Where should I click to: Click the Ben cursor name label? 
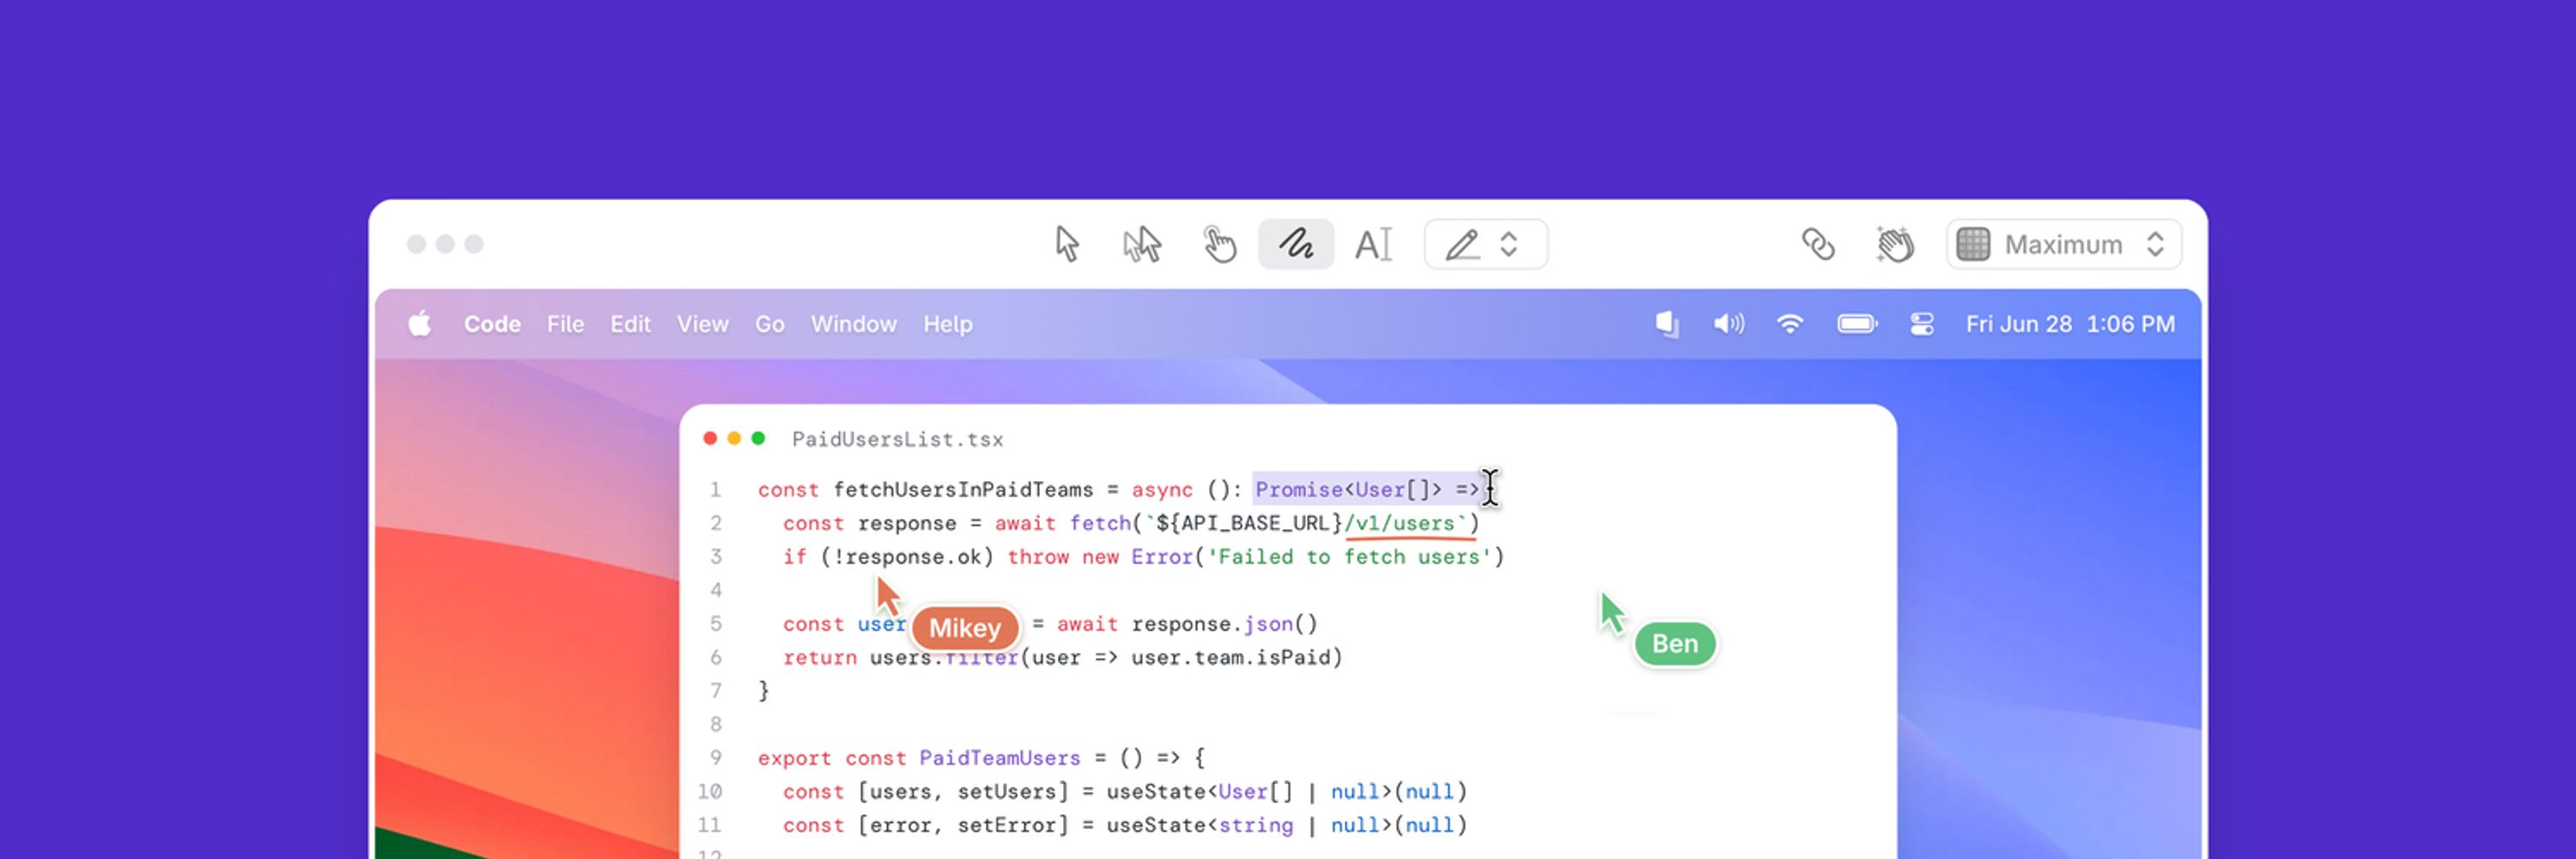(1675, 644)
